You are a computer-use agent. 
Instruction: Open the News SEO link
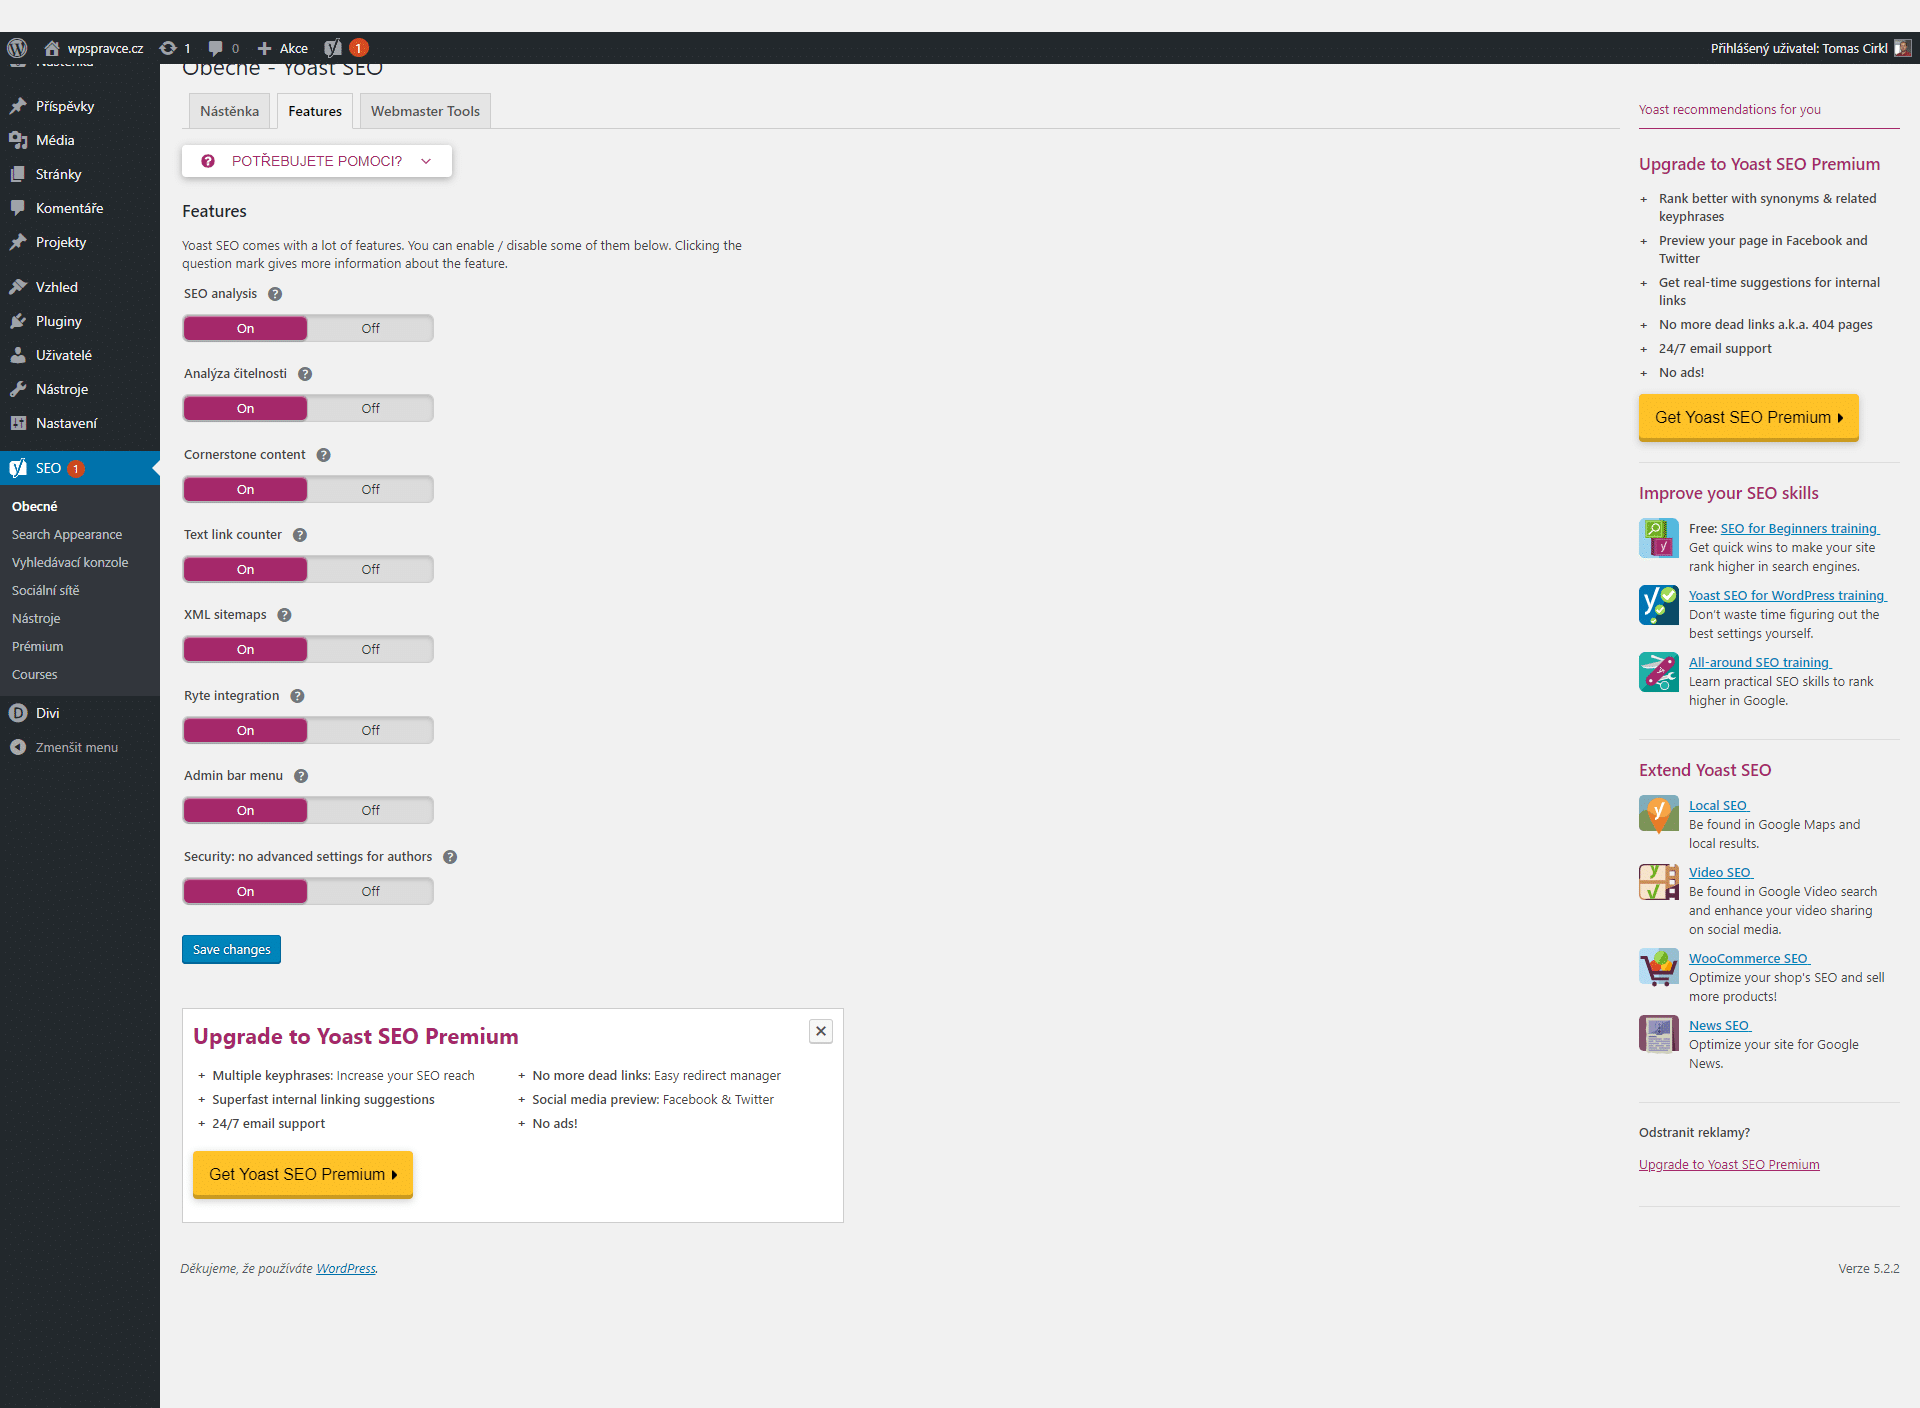1720,1025
